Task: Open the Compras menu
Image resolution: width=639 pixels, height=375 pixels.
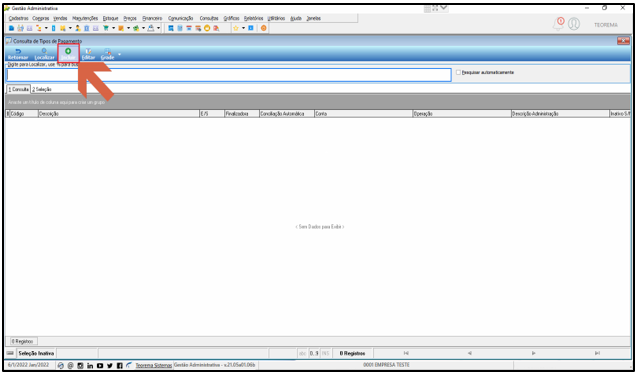Action: pos(41,18)
